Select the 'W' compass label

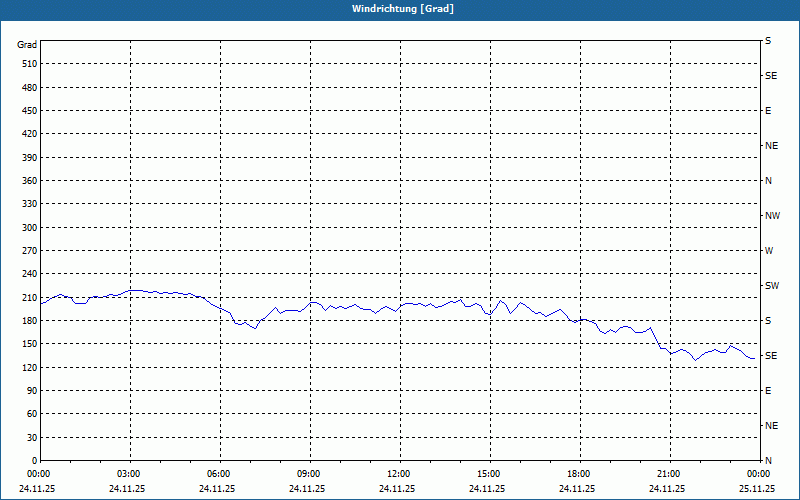pos(769,251)
